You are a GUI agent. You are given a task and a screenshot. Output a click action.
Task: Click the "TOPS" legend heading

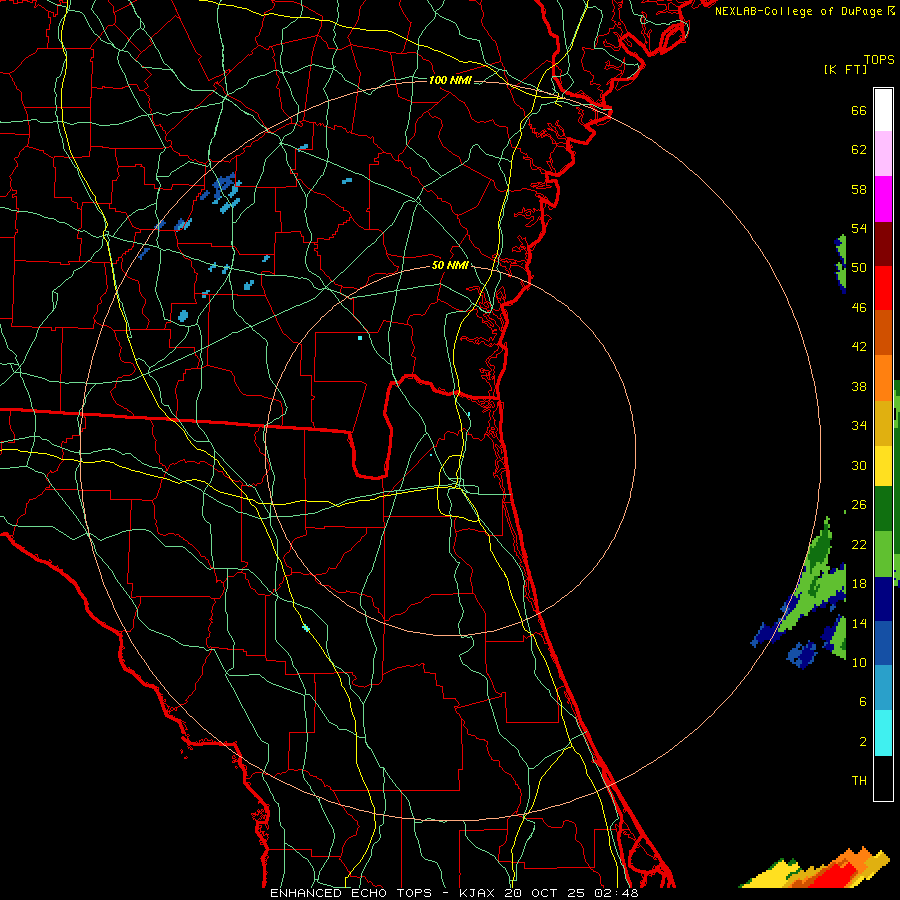(879, 59)
